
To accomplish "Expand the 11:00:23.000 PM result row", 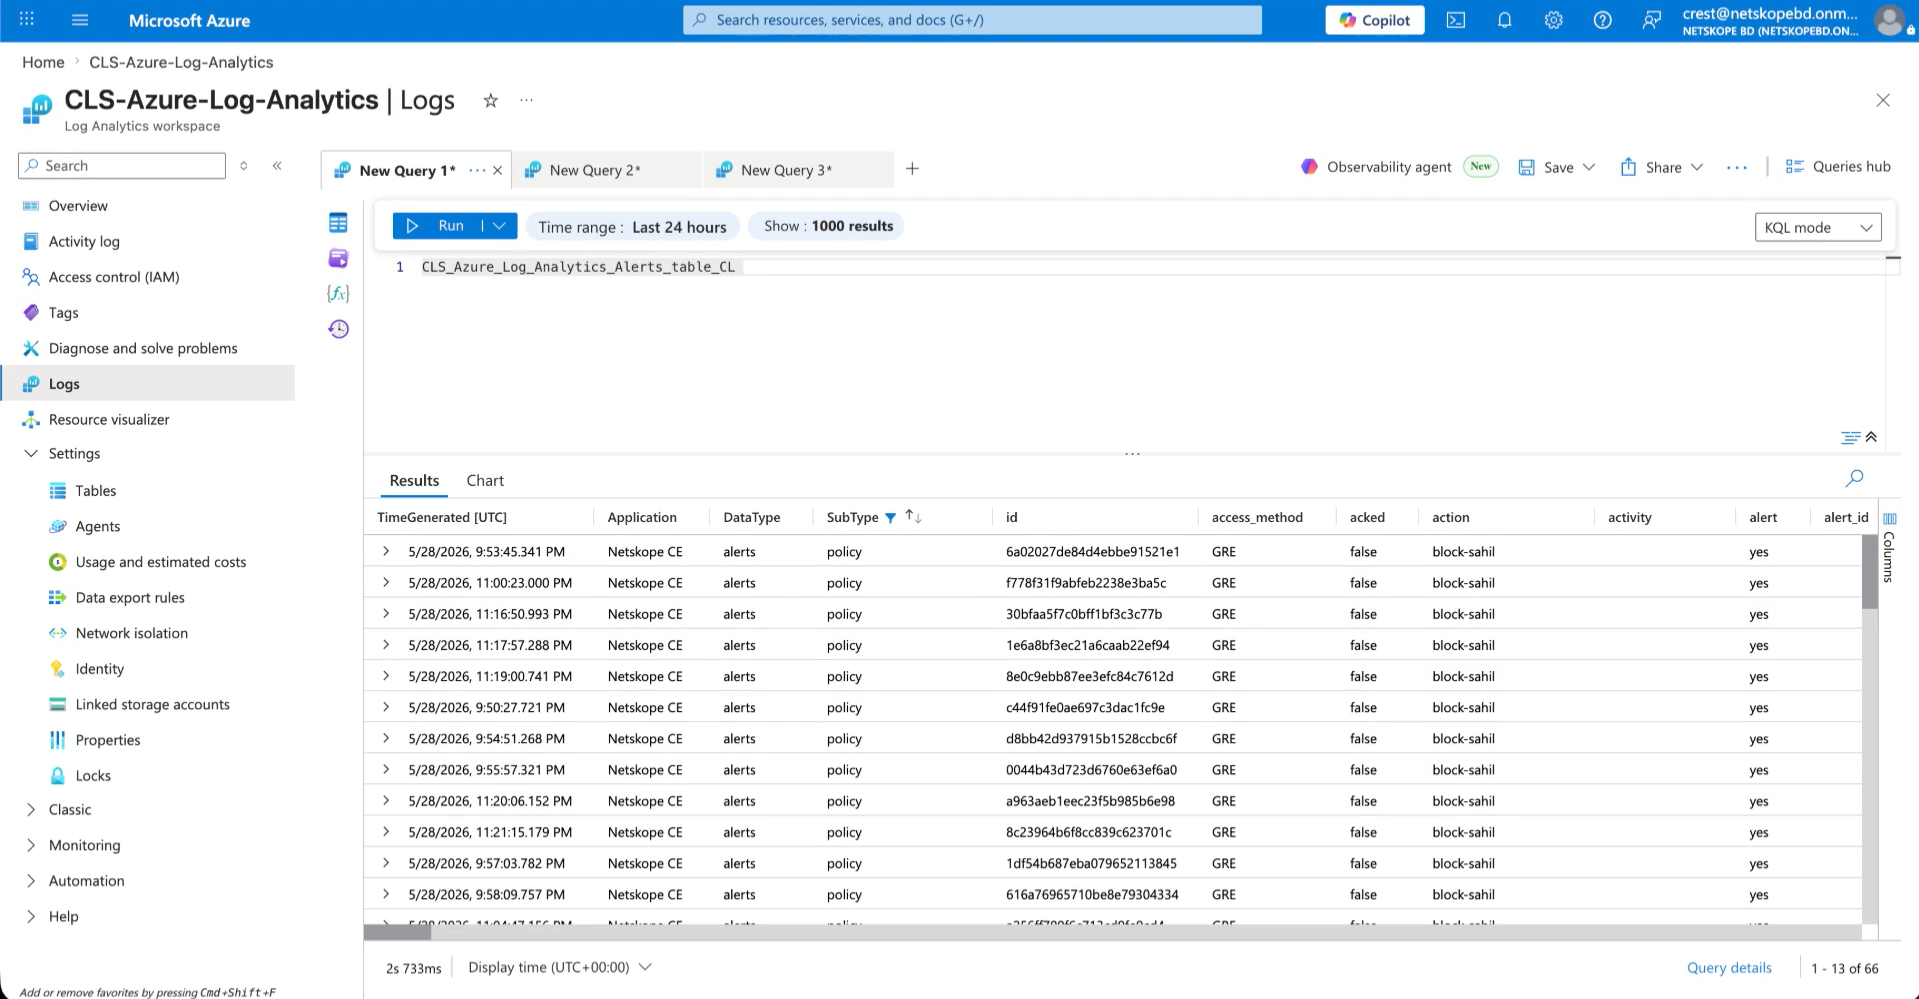I will (x=386, y=582).
